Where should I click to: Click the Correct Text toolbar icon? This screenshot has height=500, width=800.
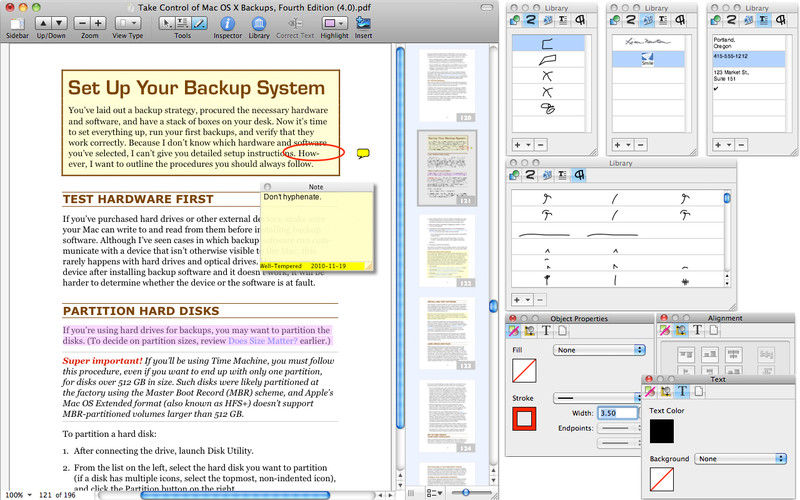[295, 23]
